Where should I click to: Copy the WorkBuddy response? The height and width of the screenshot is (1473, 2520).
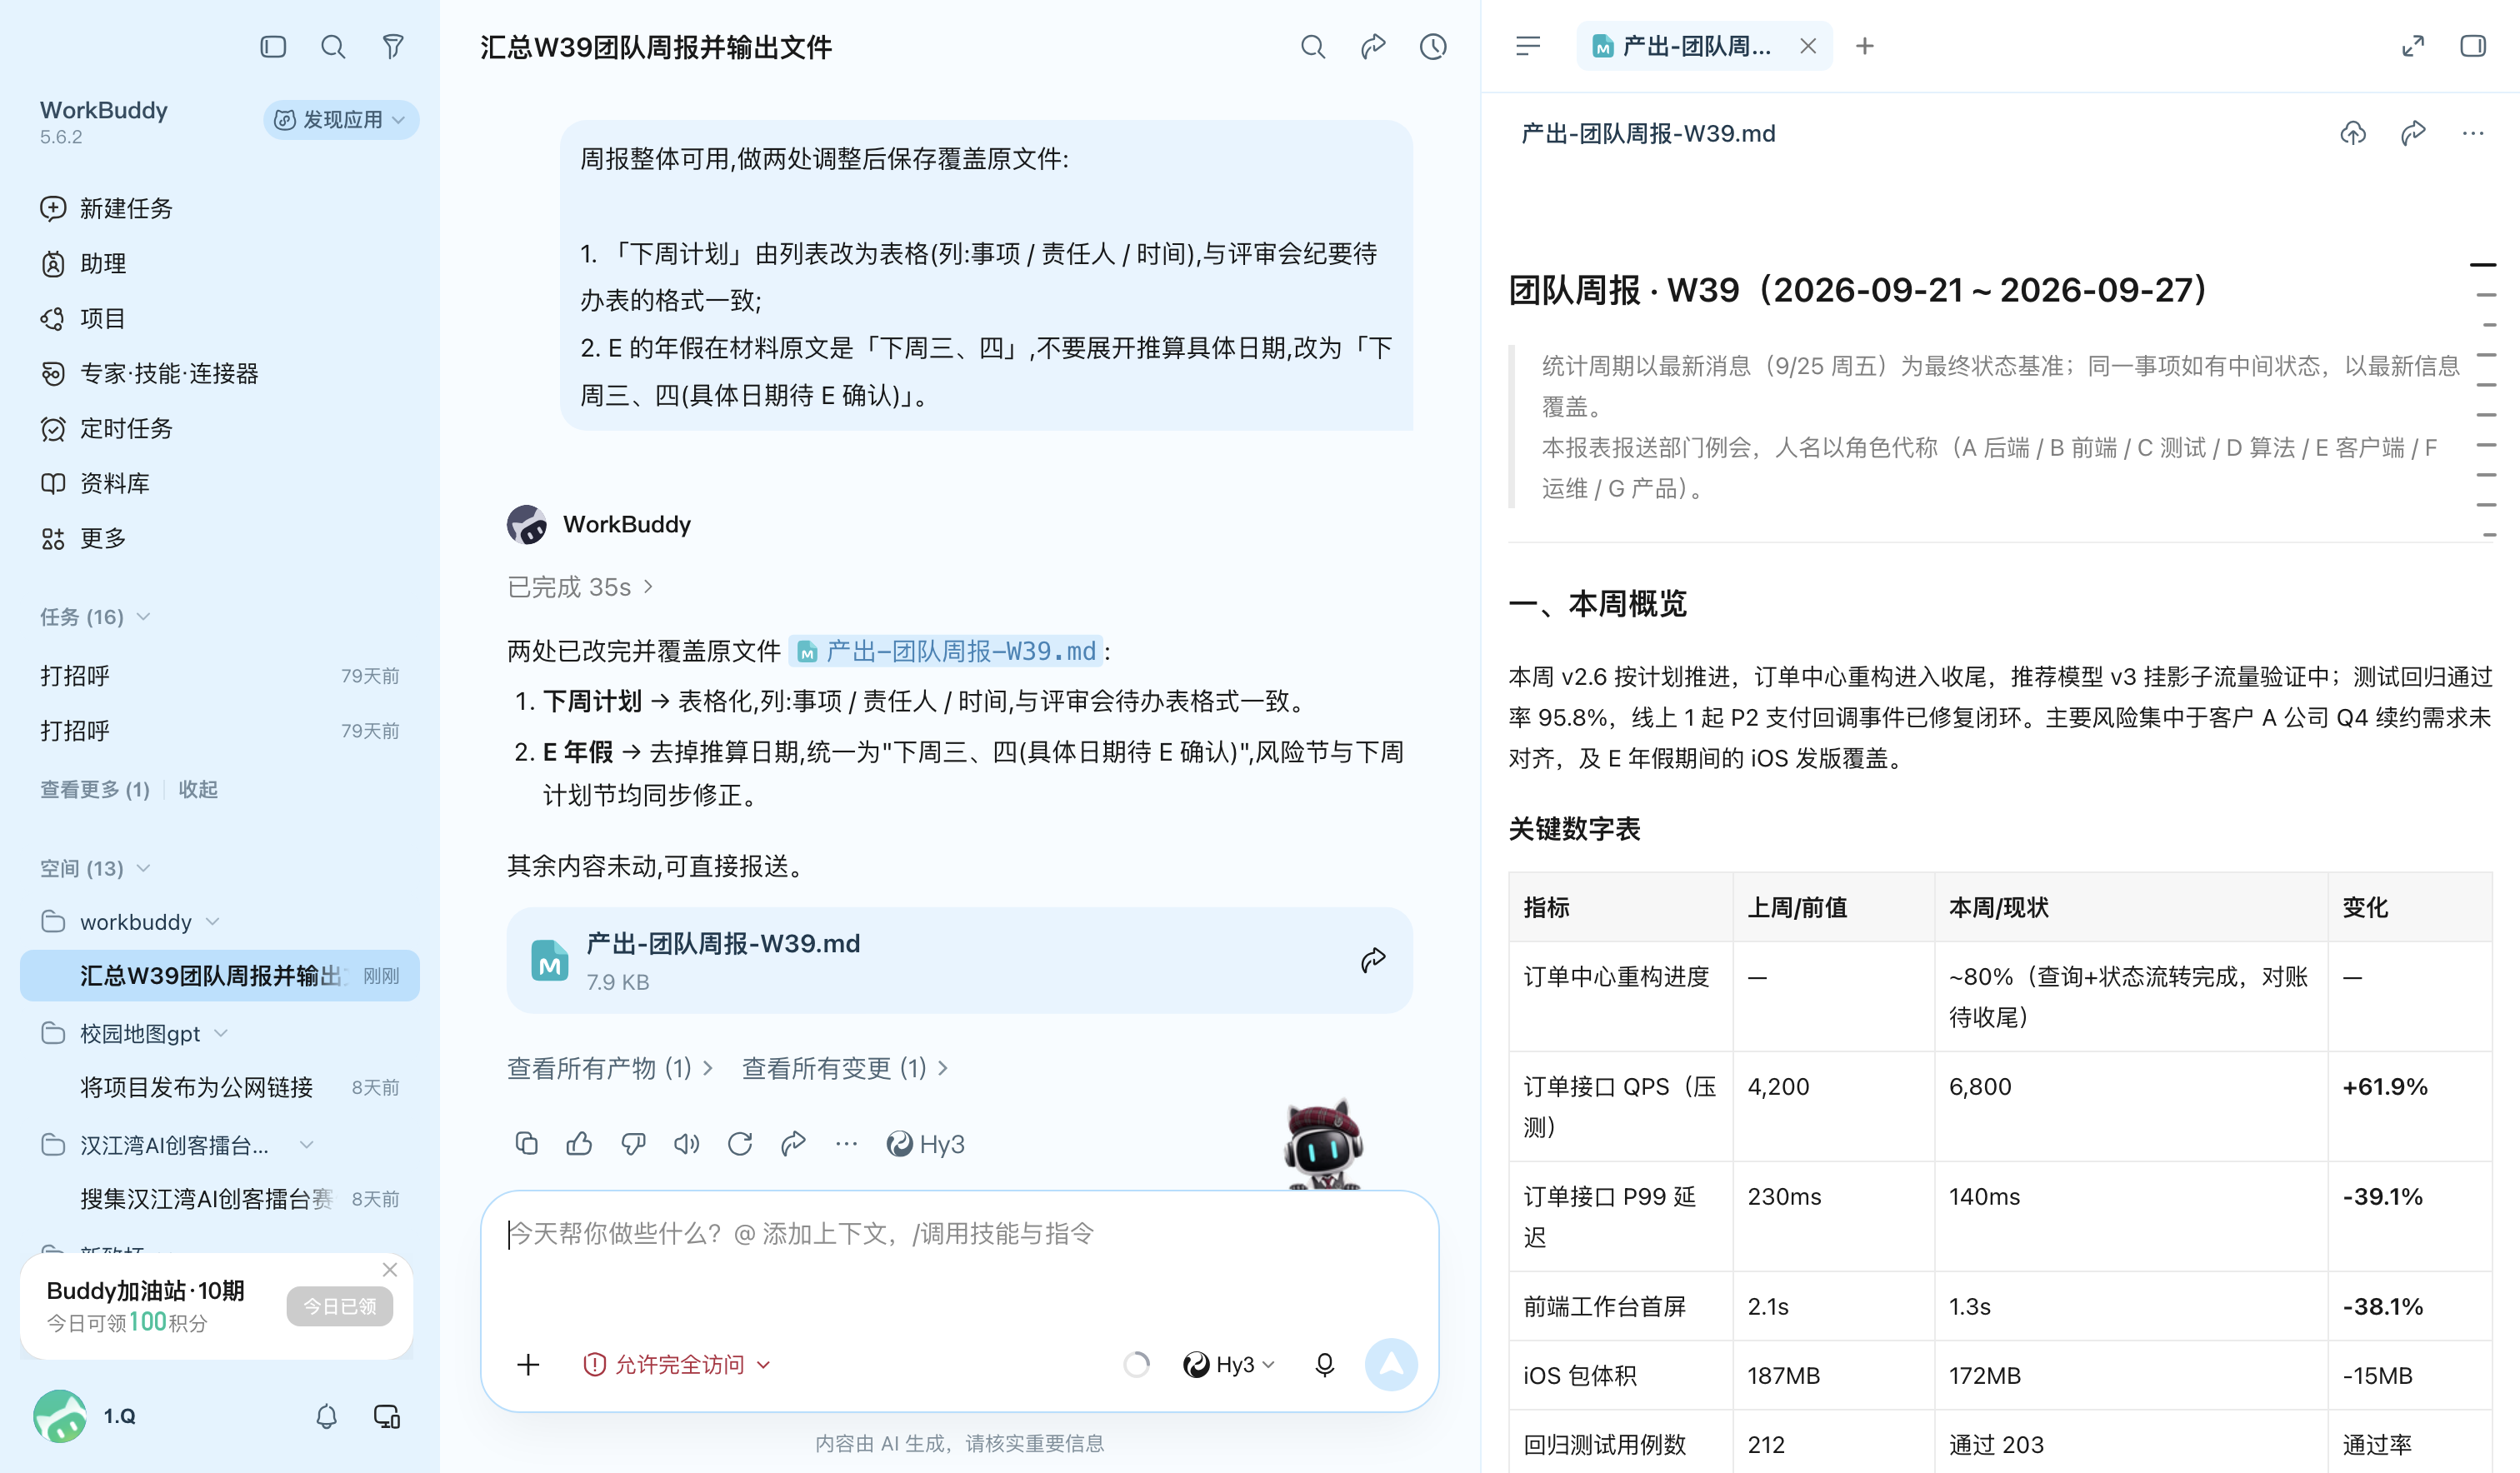point(526,1143)
